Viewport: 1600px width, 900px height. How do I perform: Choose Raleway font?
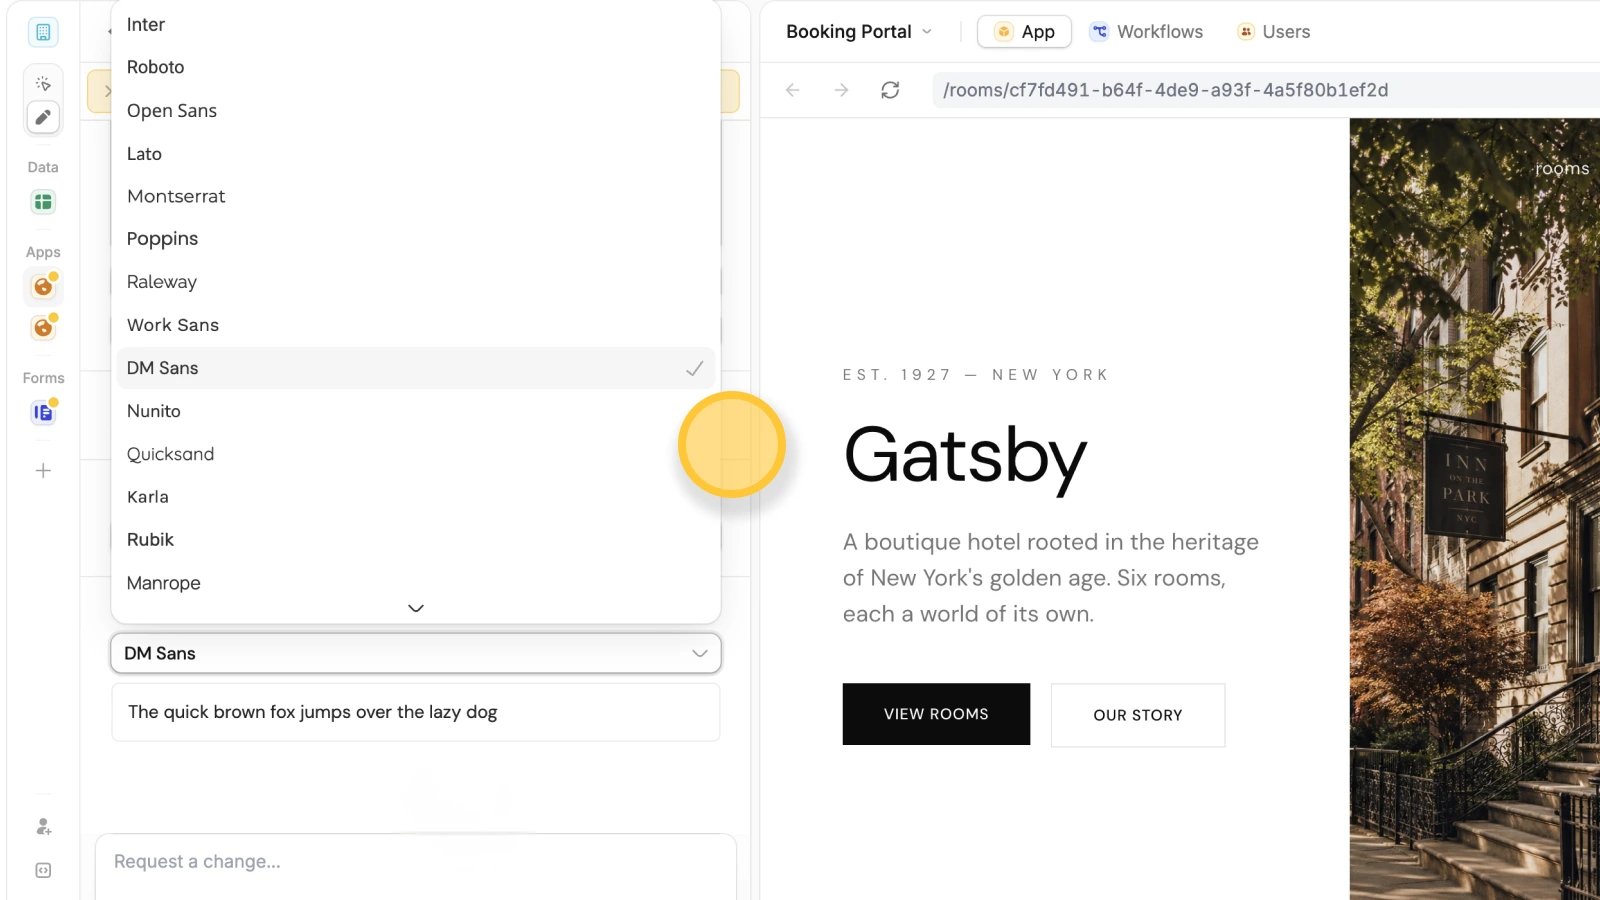(416, 282)
